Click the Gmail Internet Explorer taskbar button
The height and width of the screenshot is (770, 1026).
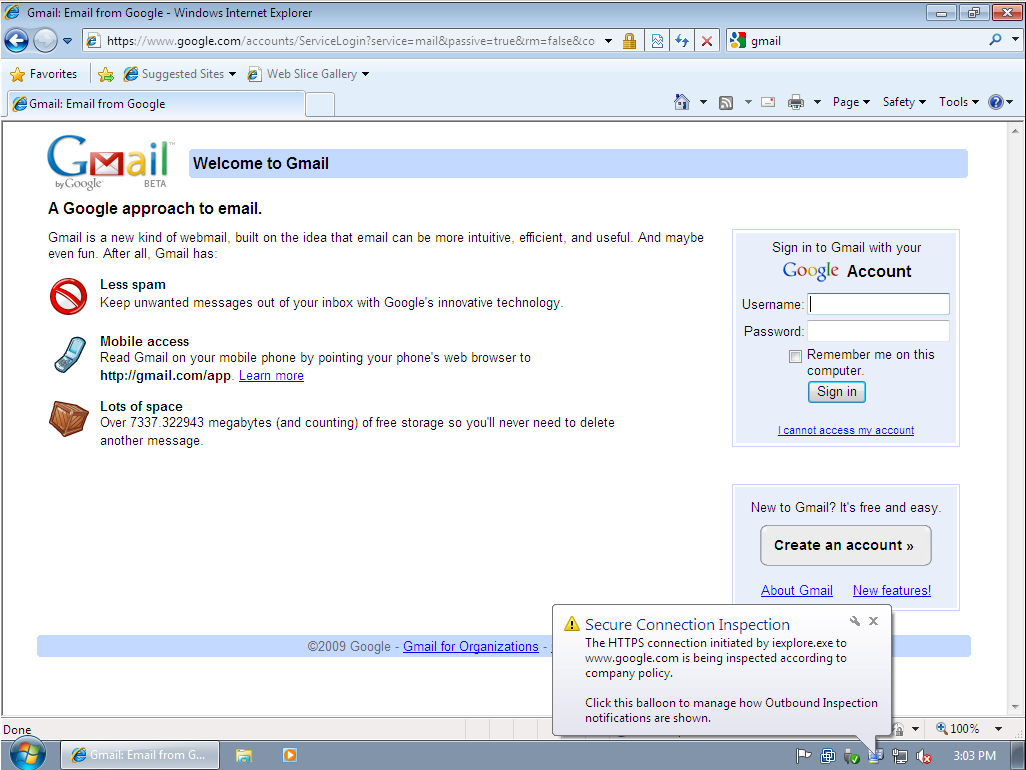[x=140, y=755]
